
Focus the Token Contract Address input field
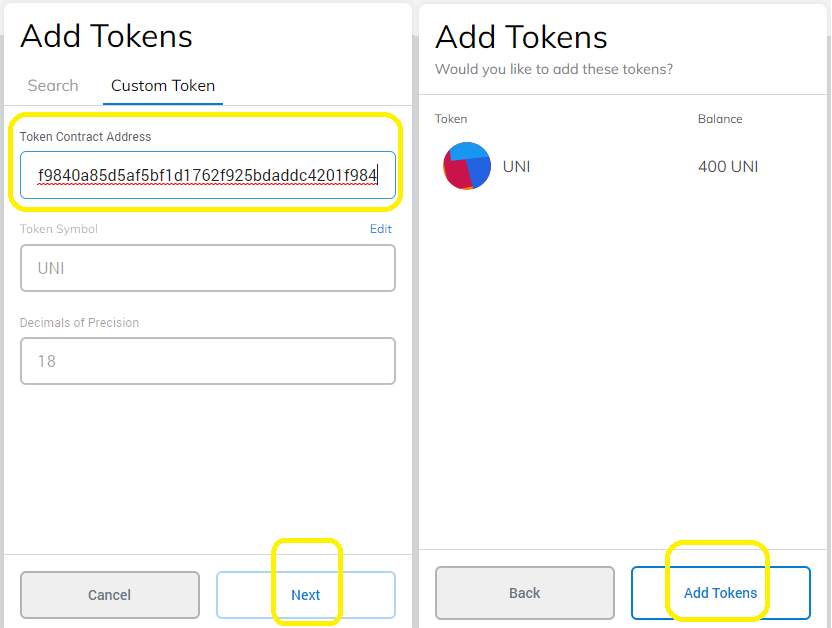tap(207, 176)
